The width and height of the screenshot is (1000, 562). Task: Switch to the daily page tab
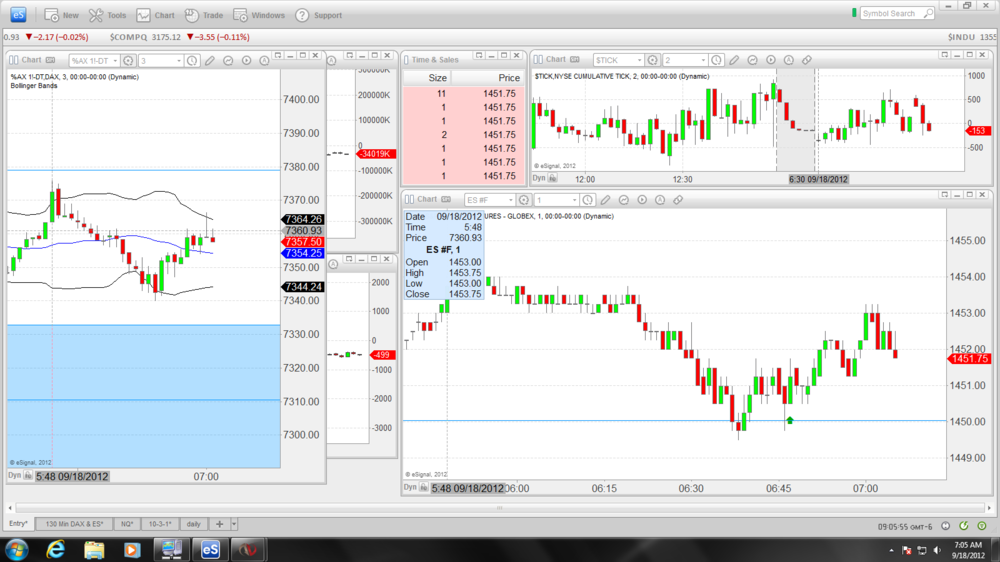193,524
